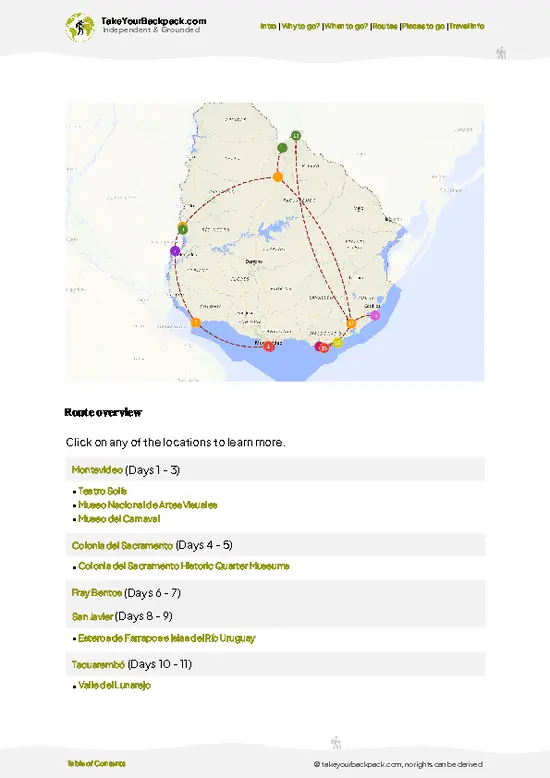
Task: Open the Montevideo location link
Action: (x=97, y=469)
